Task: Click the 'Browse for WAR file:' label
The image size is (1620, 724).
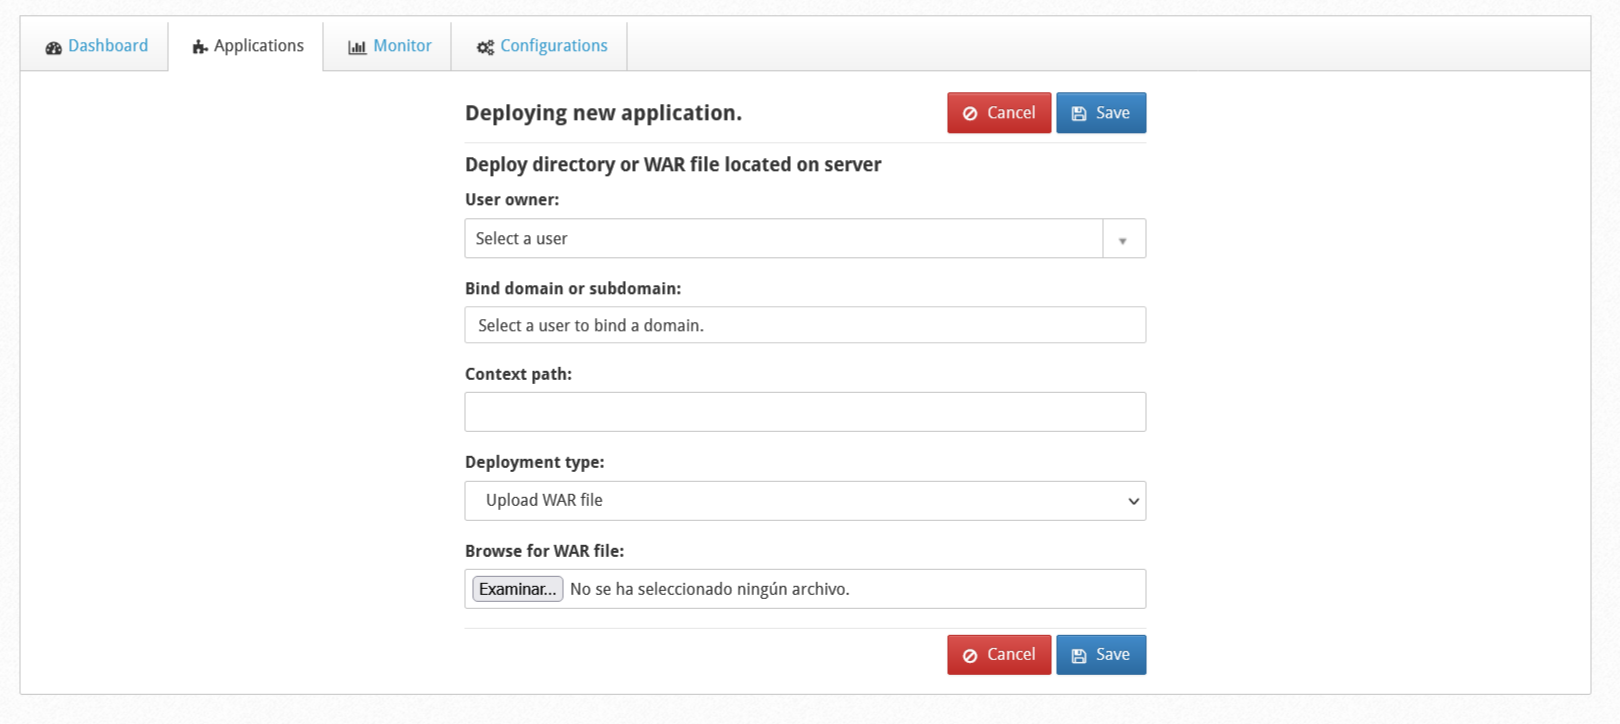Action: tap(544, 551)
